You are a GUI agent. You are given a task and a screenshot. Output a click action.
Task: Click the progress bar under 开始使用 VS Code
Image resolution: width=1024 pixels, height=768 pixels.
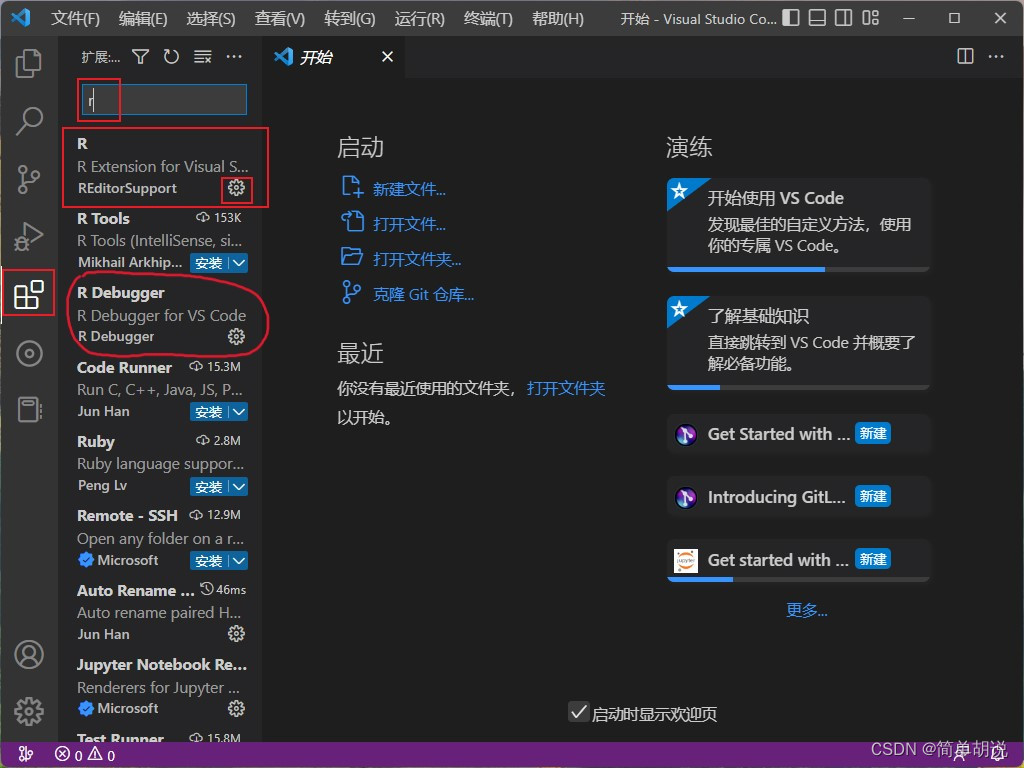798,268
